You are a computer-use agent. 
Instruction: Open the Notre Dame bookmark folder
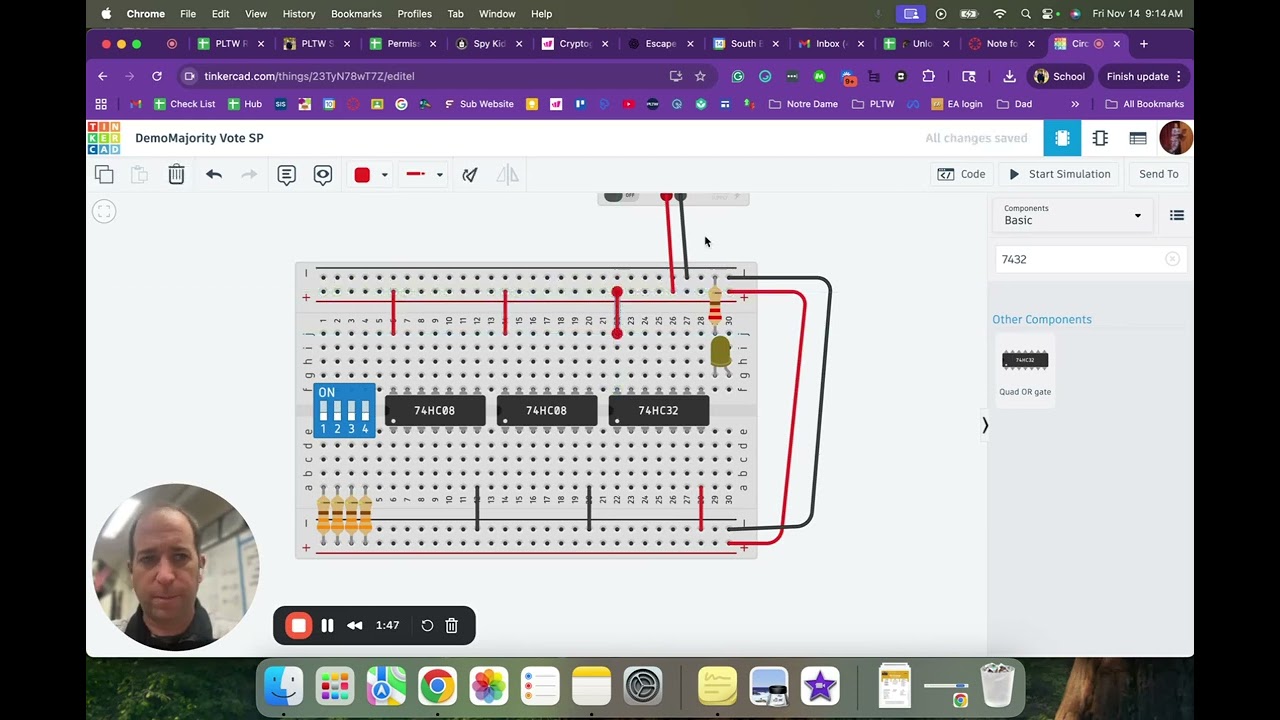pos(803,104)
